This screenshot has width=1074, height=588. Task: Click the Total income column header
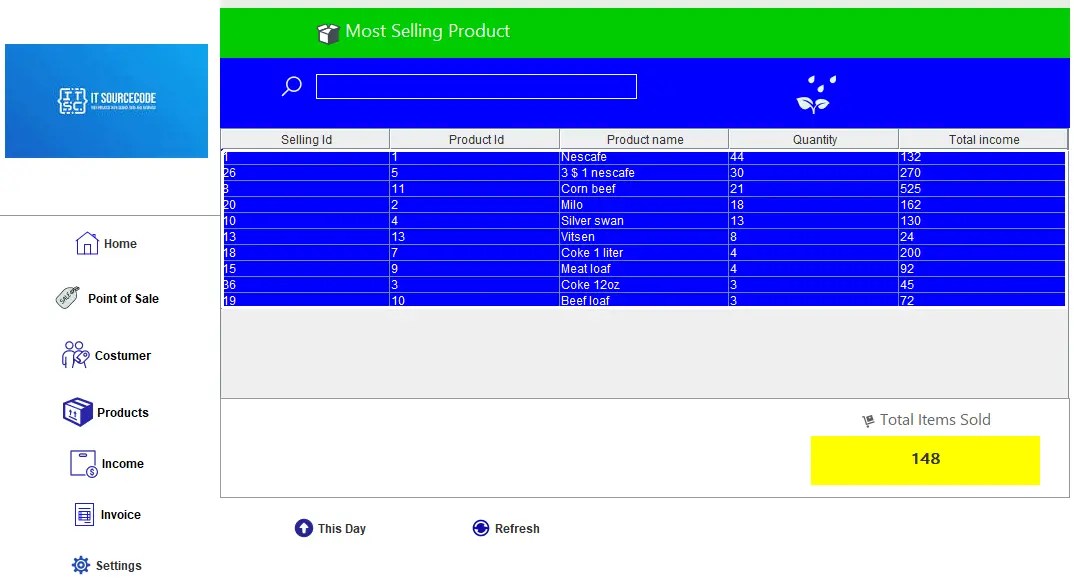coord(982,139)
